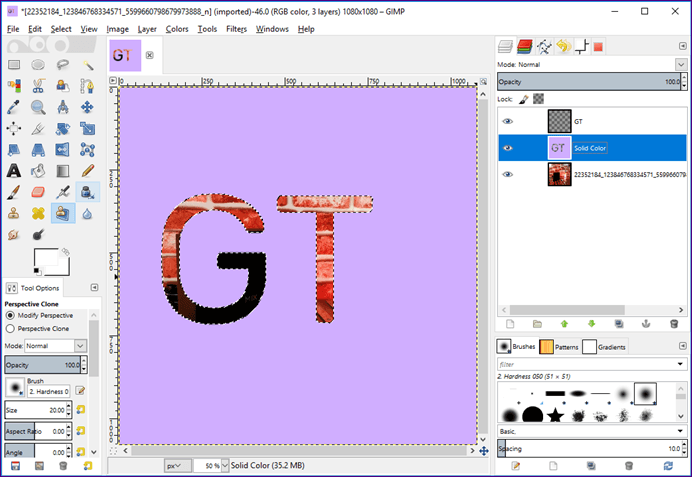The image size is (692, 477).
Task: Select the Crop tool
Action: (x=38, y=128)
